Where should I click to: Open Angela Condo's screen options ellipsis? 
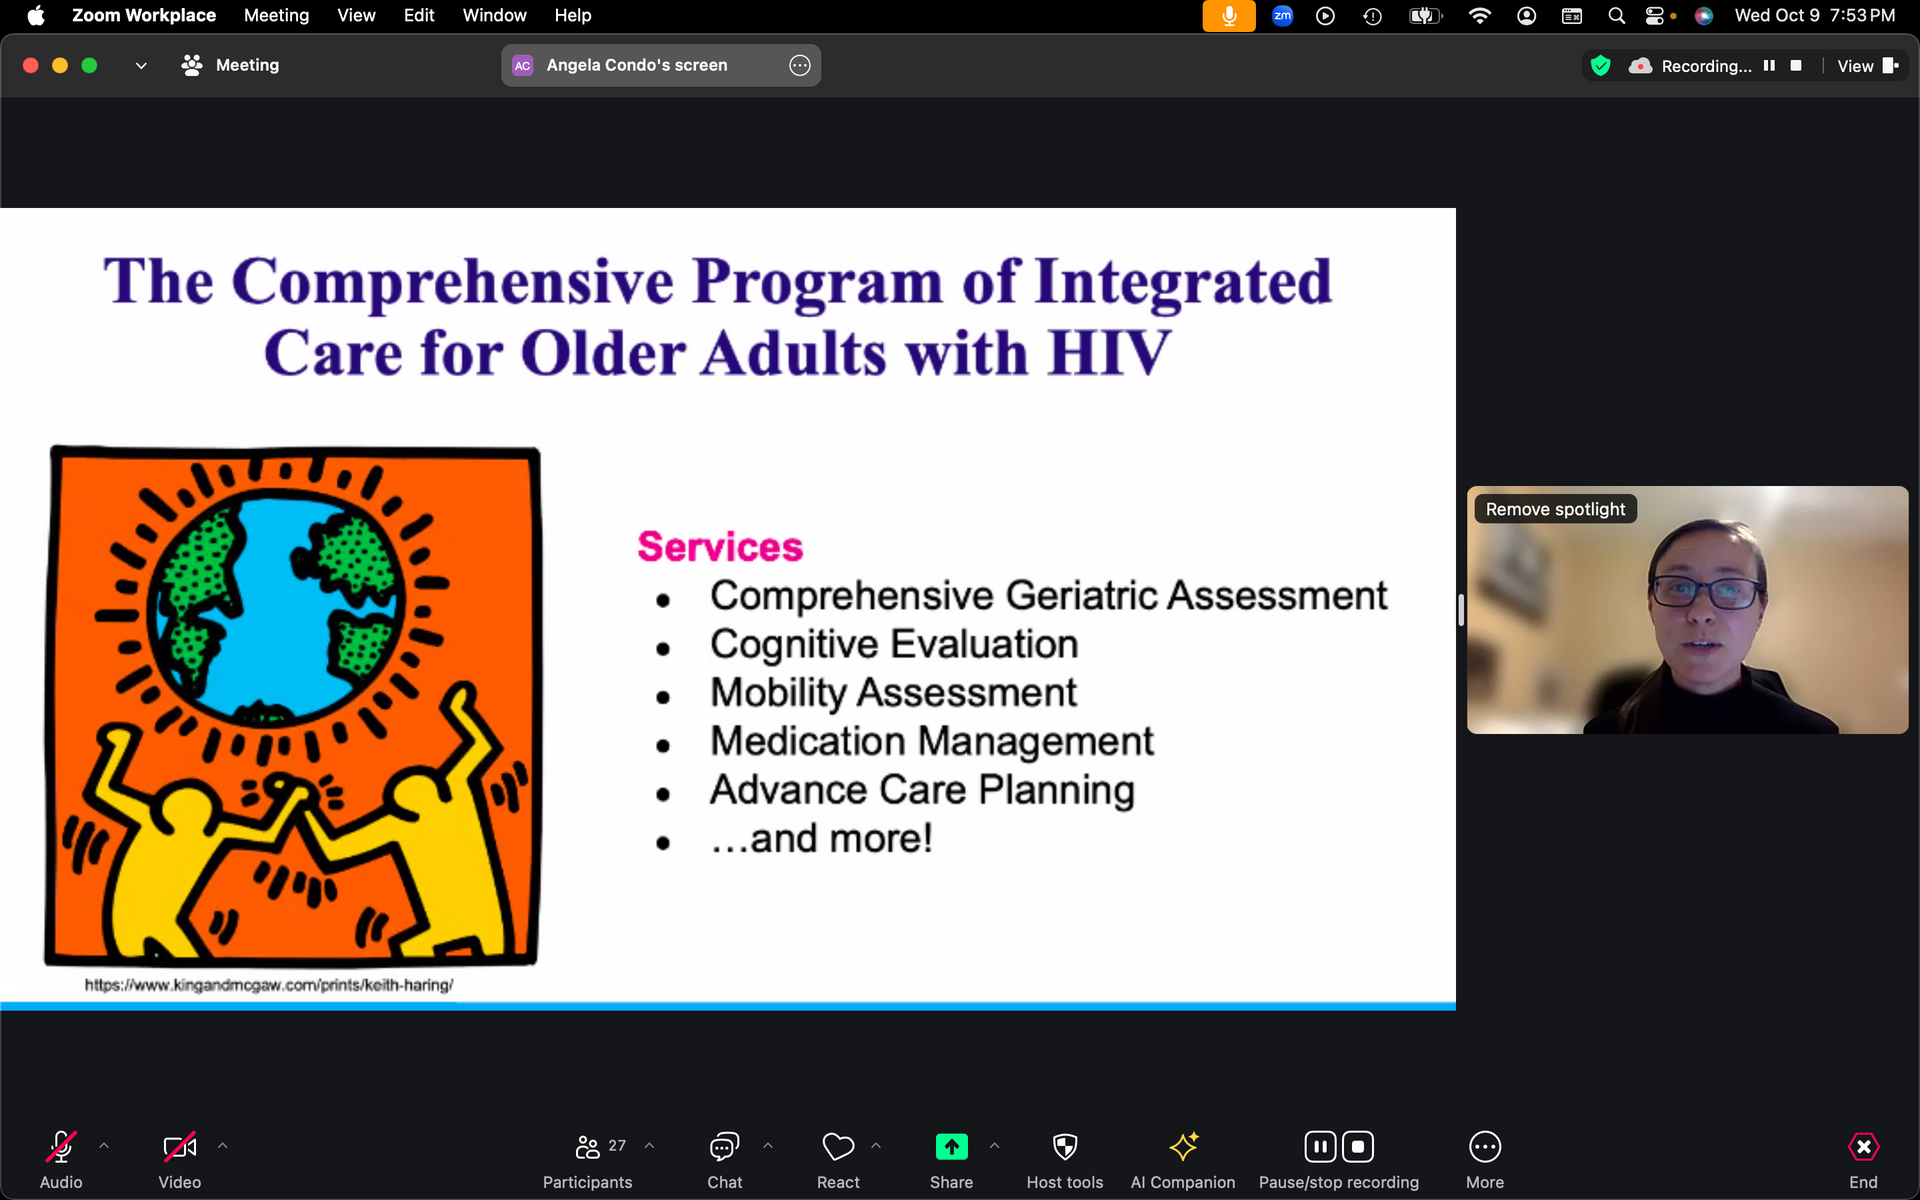(799, 65)
